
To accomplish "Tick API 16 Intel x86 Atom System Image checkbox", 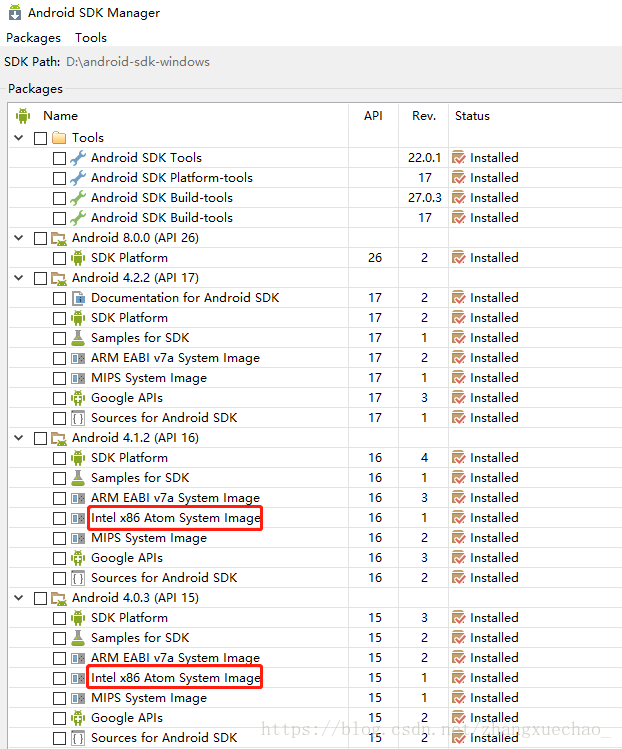I will pos(60,519).
